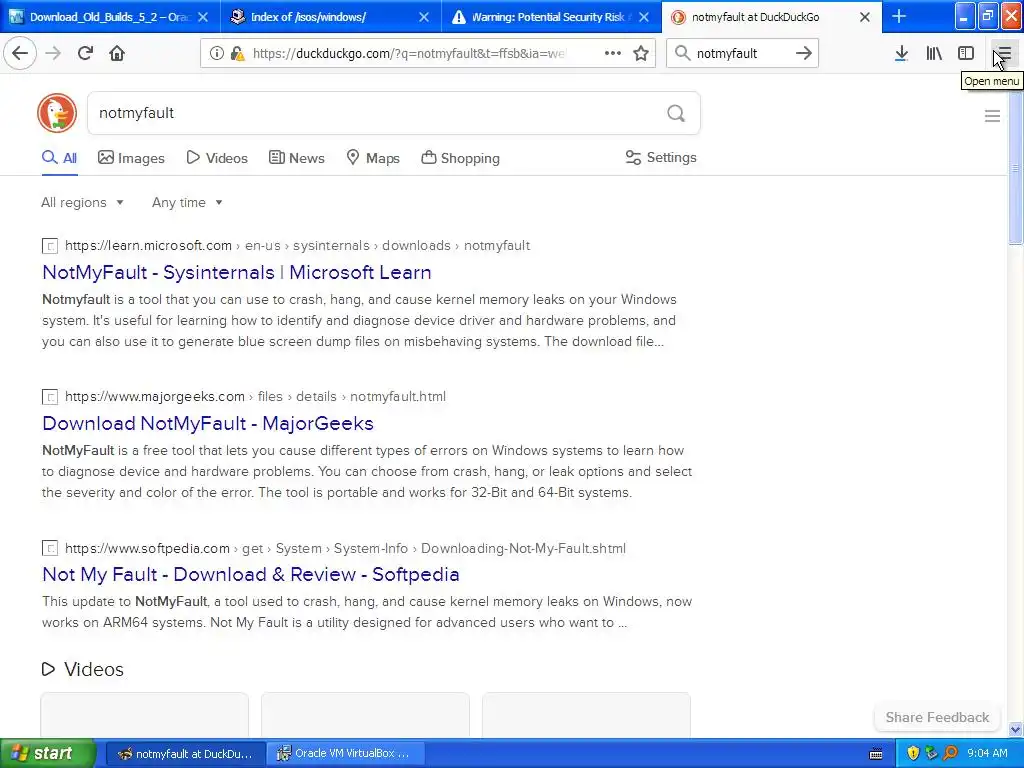The image size is (1024, 768).
Task: Open the Downloads panel
Action: coord(901,54)
